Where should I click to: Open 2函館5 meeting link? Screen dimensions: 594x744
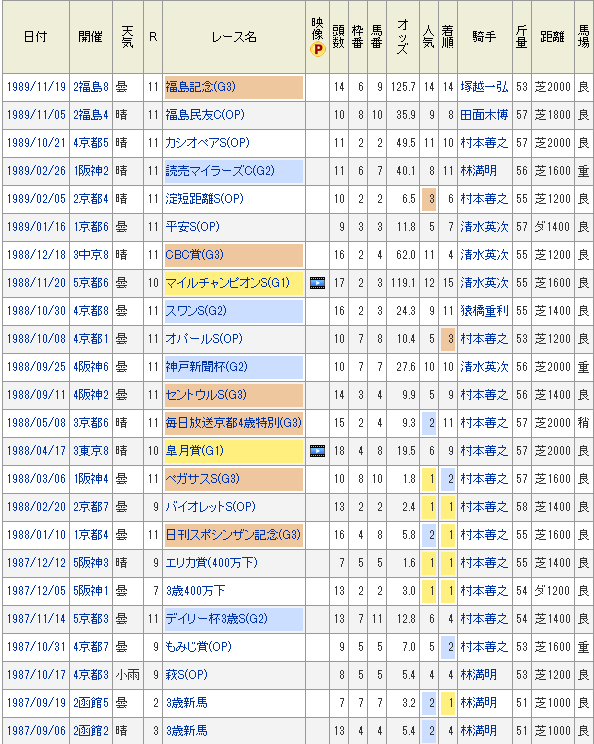(91, 703)
